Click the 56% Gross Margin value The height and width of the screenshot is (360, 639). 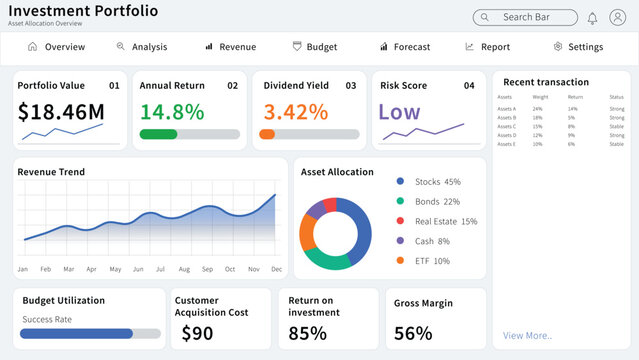tap(413, 333)
